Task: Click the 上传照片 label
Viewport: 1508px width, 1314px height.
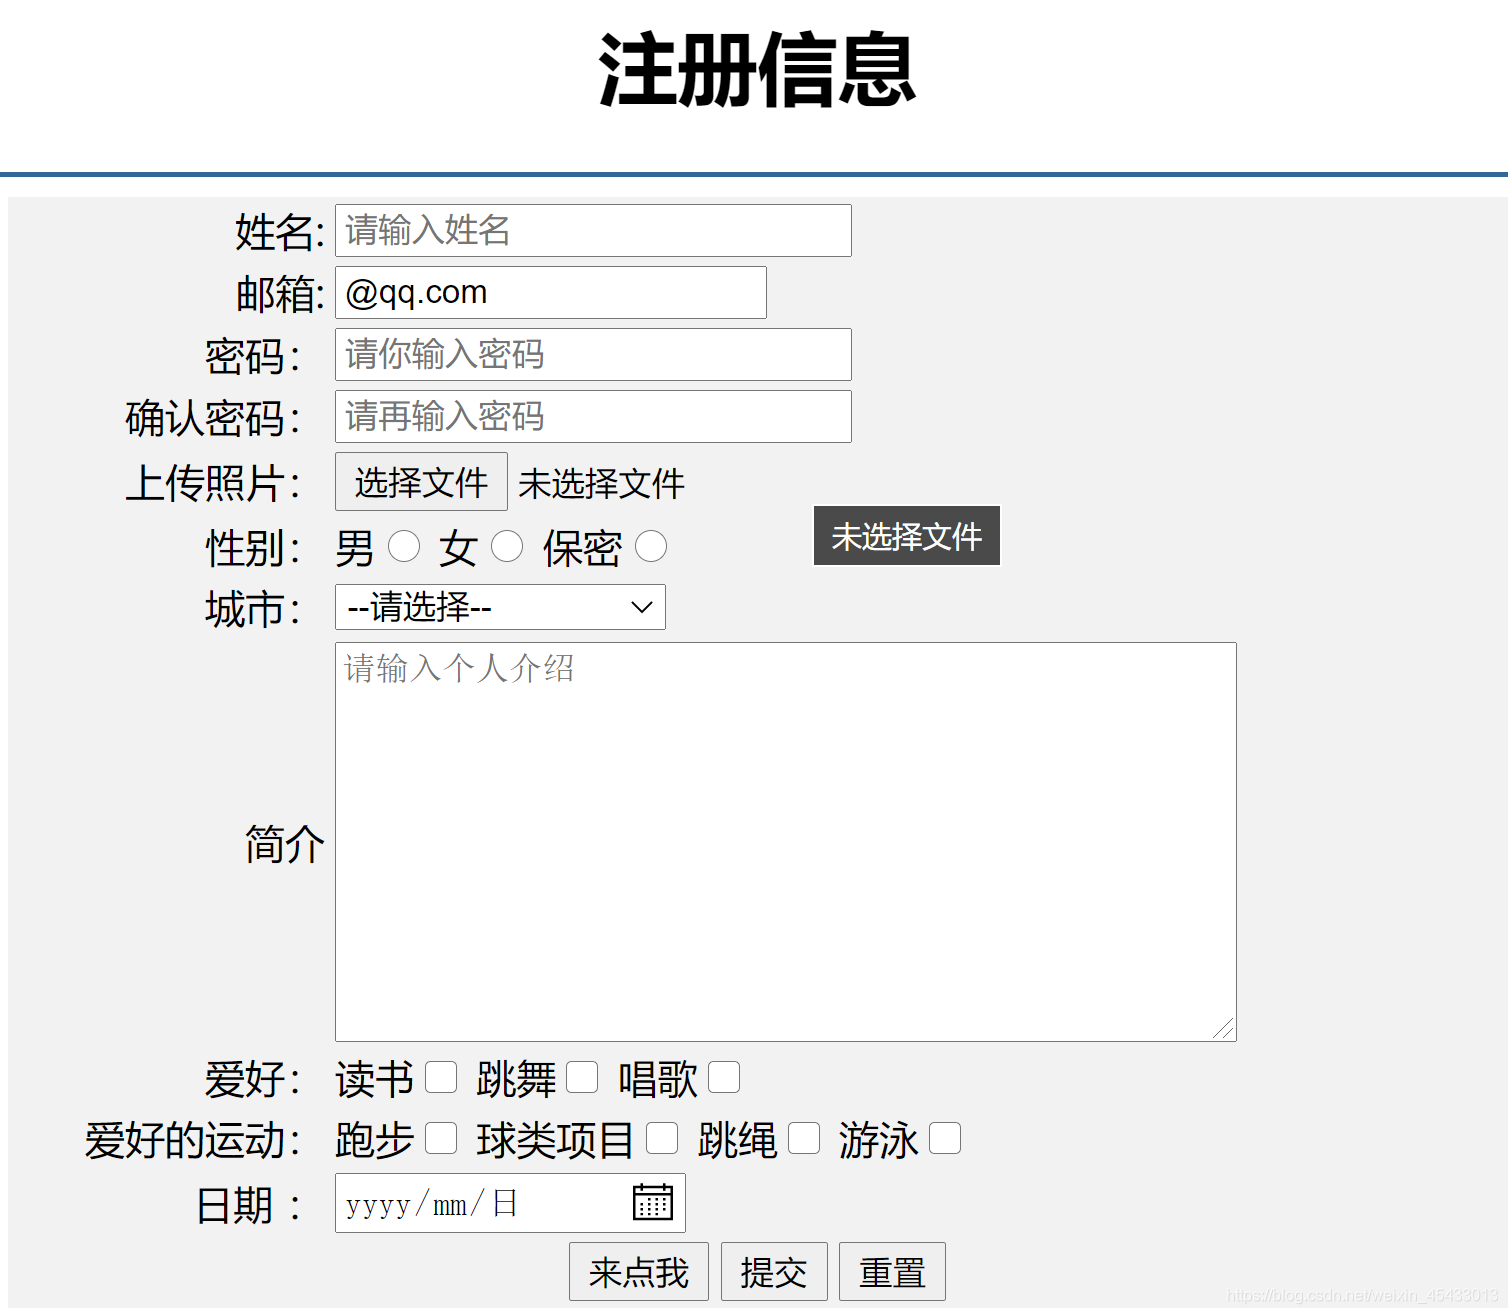Action: [x=212, y=483]
